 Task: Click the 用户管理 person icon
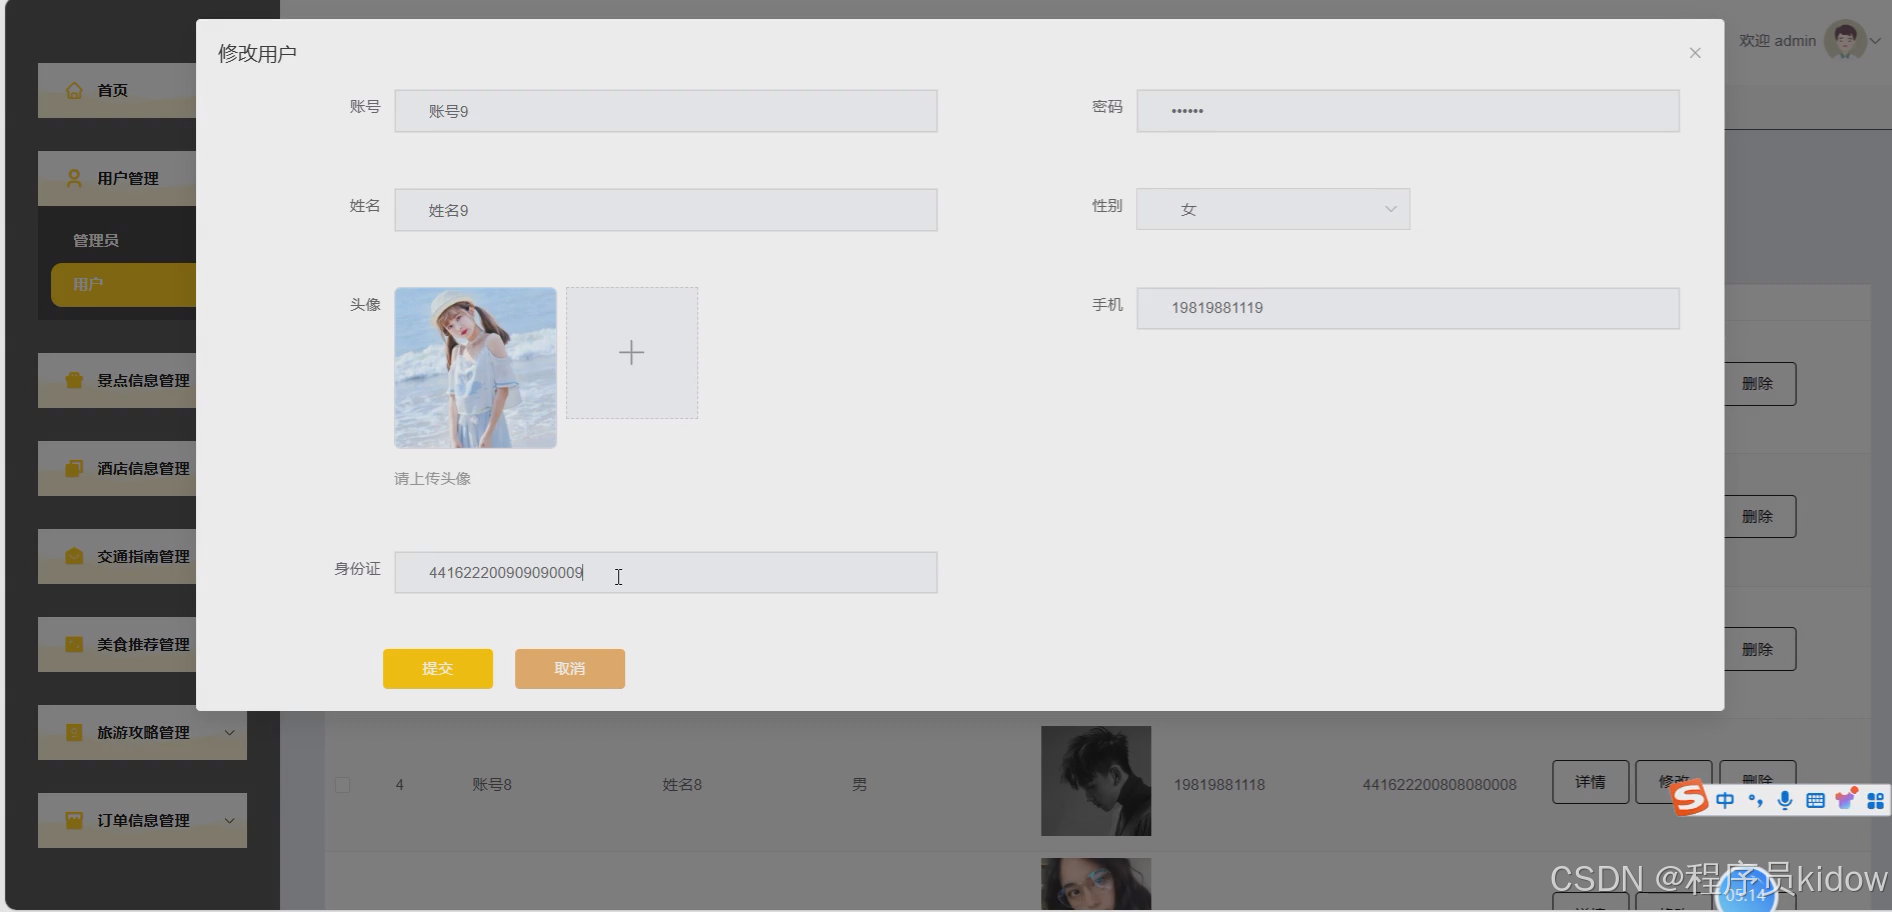(74, 178)
